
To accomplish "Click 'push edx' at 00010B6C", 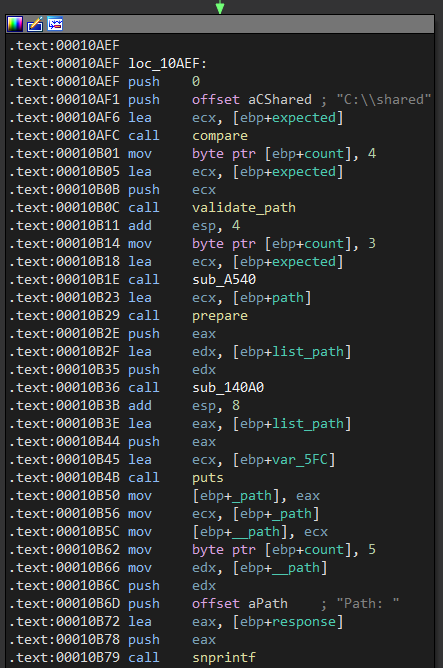I will 172,586.
